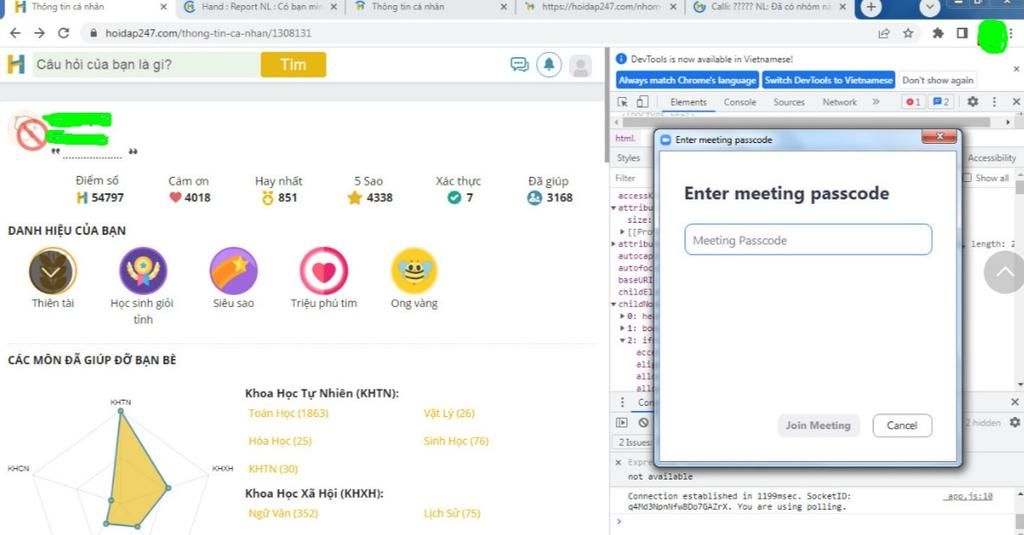1024x535 pixels.
Task: Open the Vật Lý (26) subject link
Action: tap(449, 413)
